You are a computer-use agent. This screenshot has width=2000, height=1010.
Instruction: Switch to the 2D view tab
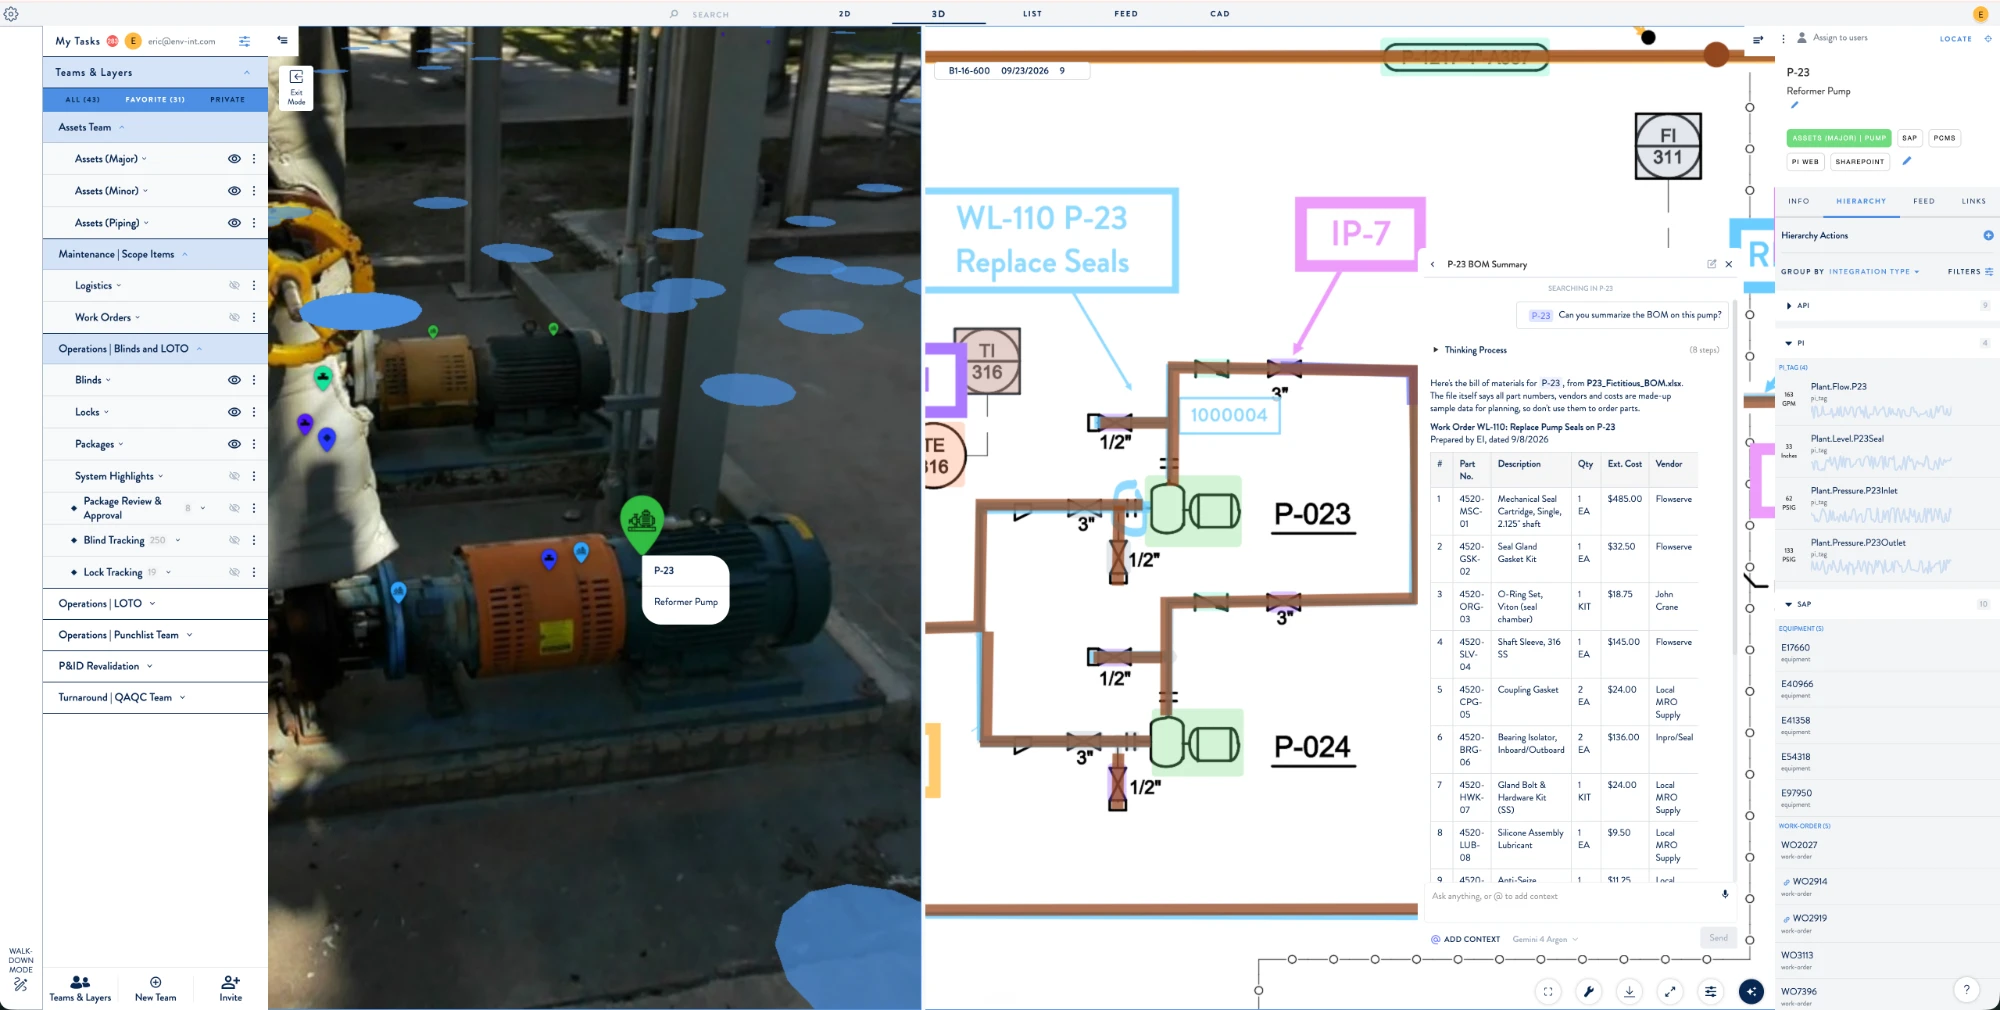click(x=845, y=14)
